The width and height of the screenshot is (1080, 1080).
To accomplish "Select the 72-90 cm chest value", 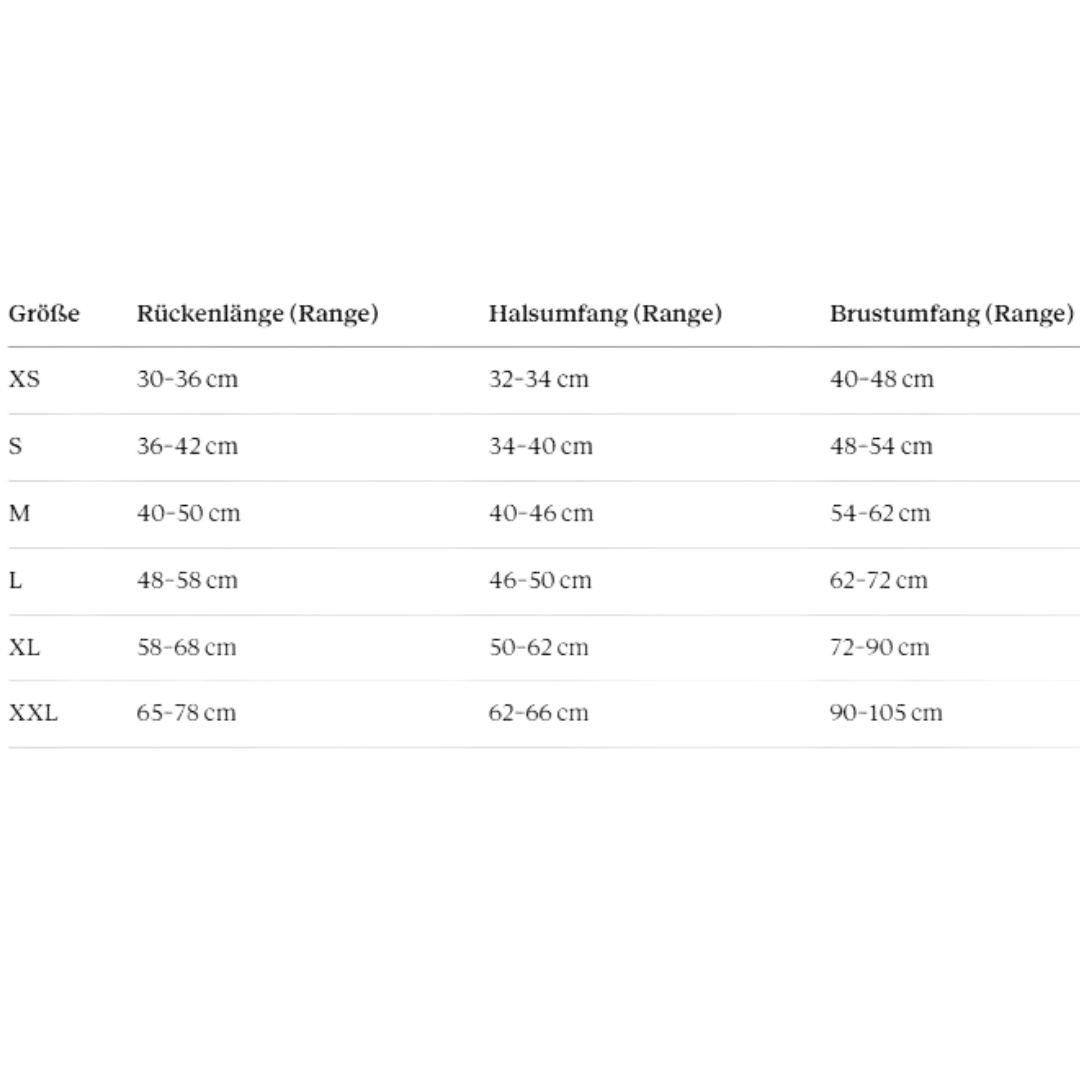I will (880, 647).
